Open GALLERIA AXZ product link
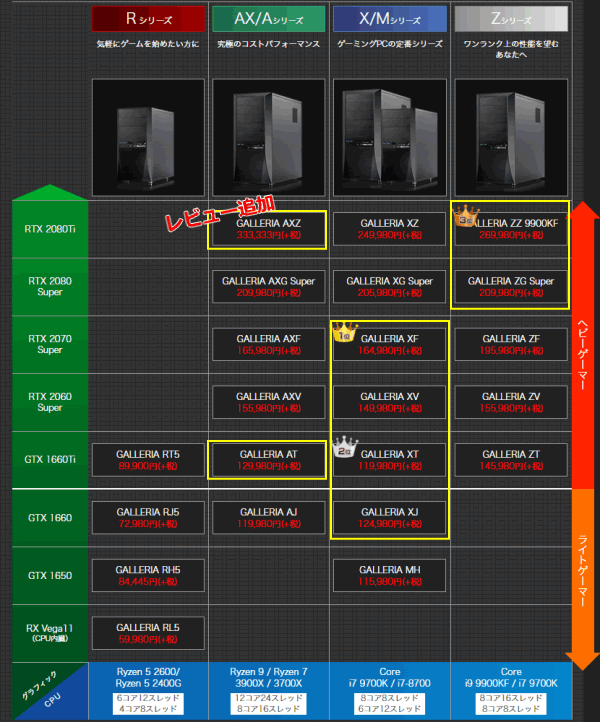This screenshot has height=722, width=600. coord(268,229)
